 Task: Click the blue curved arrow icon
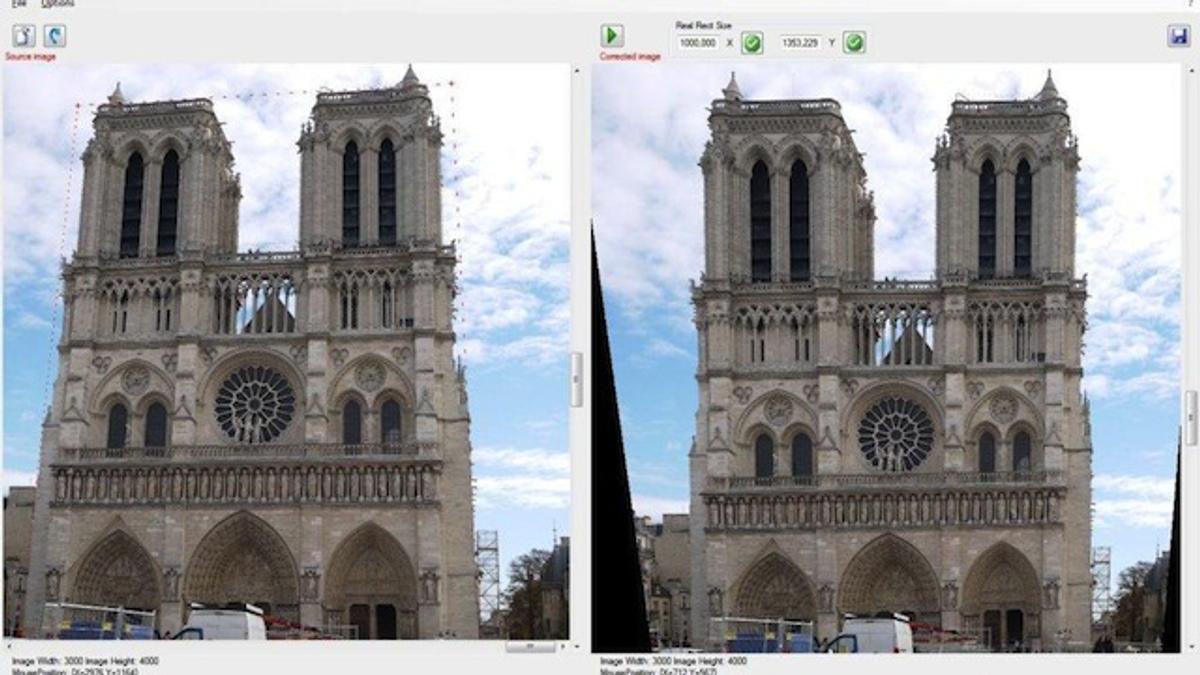tap(54, 36)
